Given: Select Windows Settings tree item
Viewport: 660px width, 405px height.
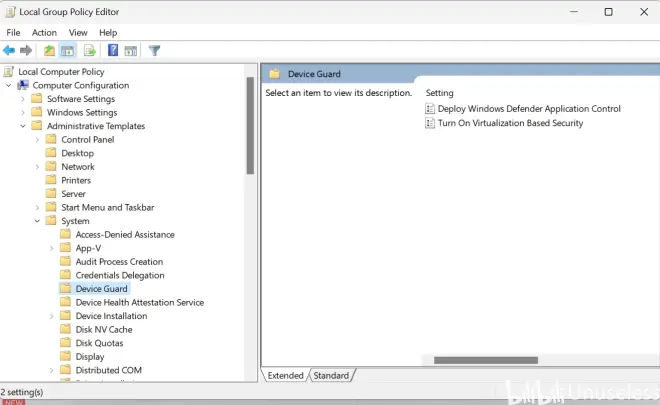Looking at the screenshot, I should pyautogui.click(x=82, y=112).
